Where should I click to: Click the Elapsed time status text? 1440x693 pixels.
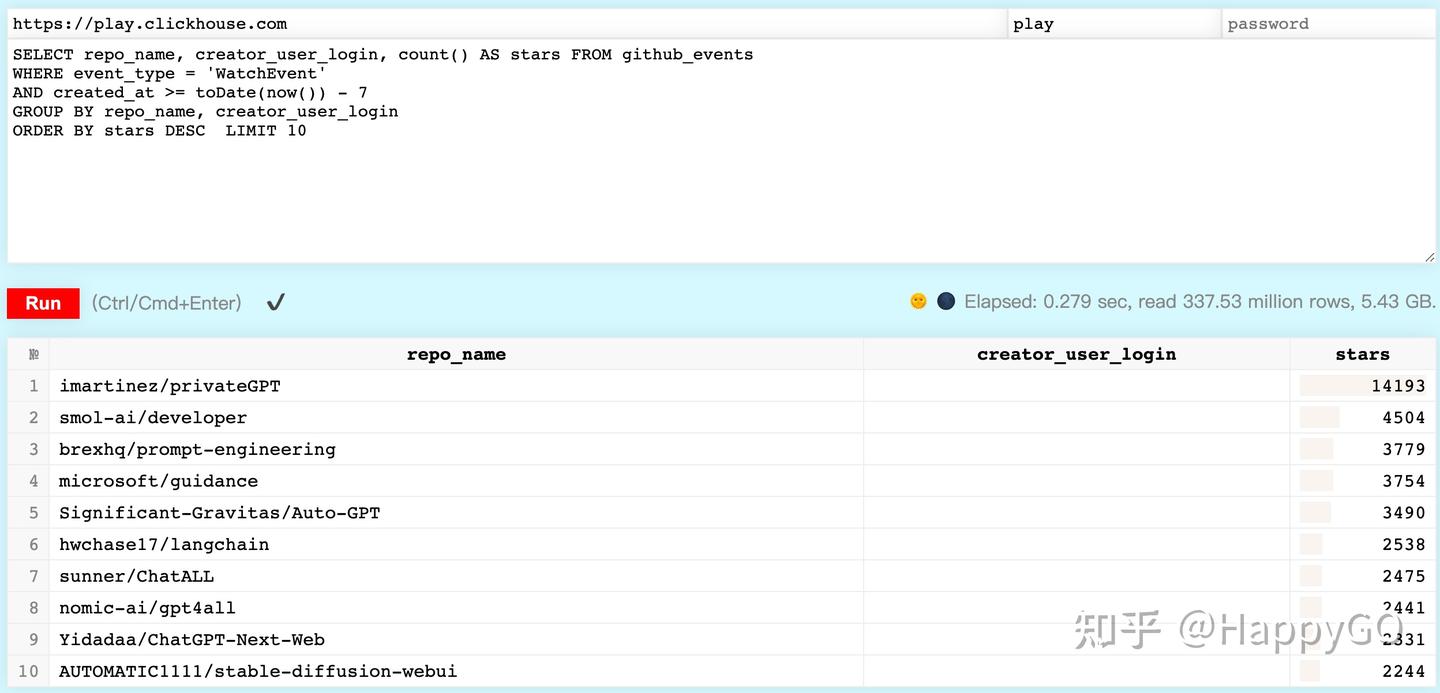point(1200,301)
